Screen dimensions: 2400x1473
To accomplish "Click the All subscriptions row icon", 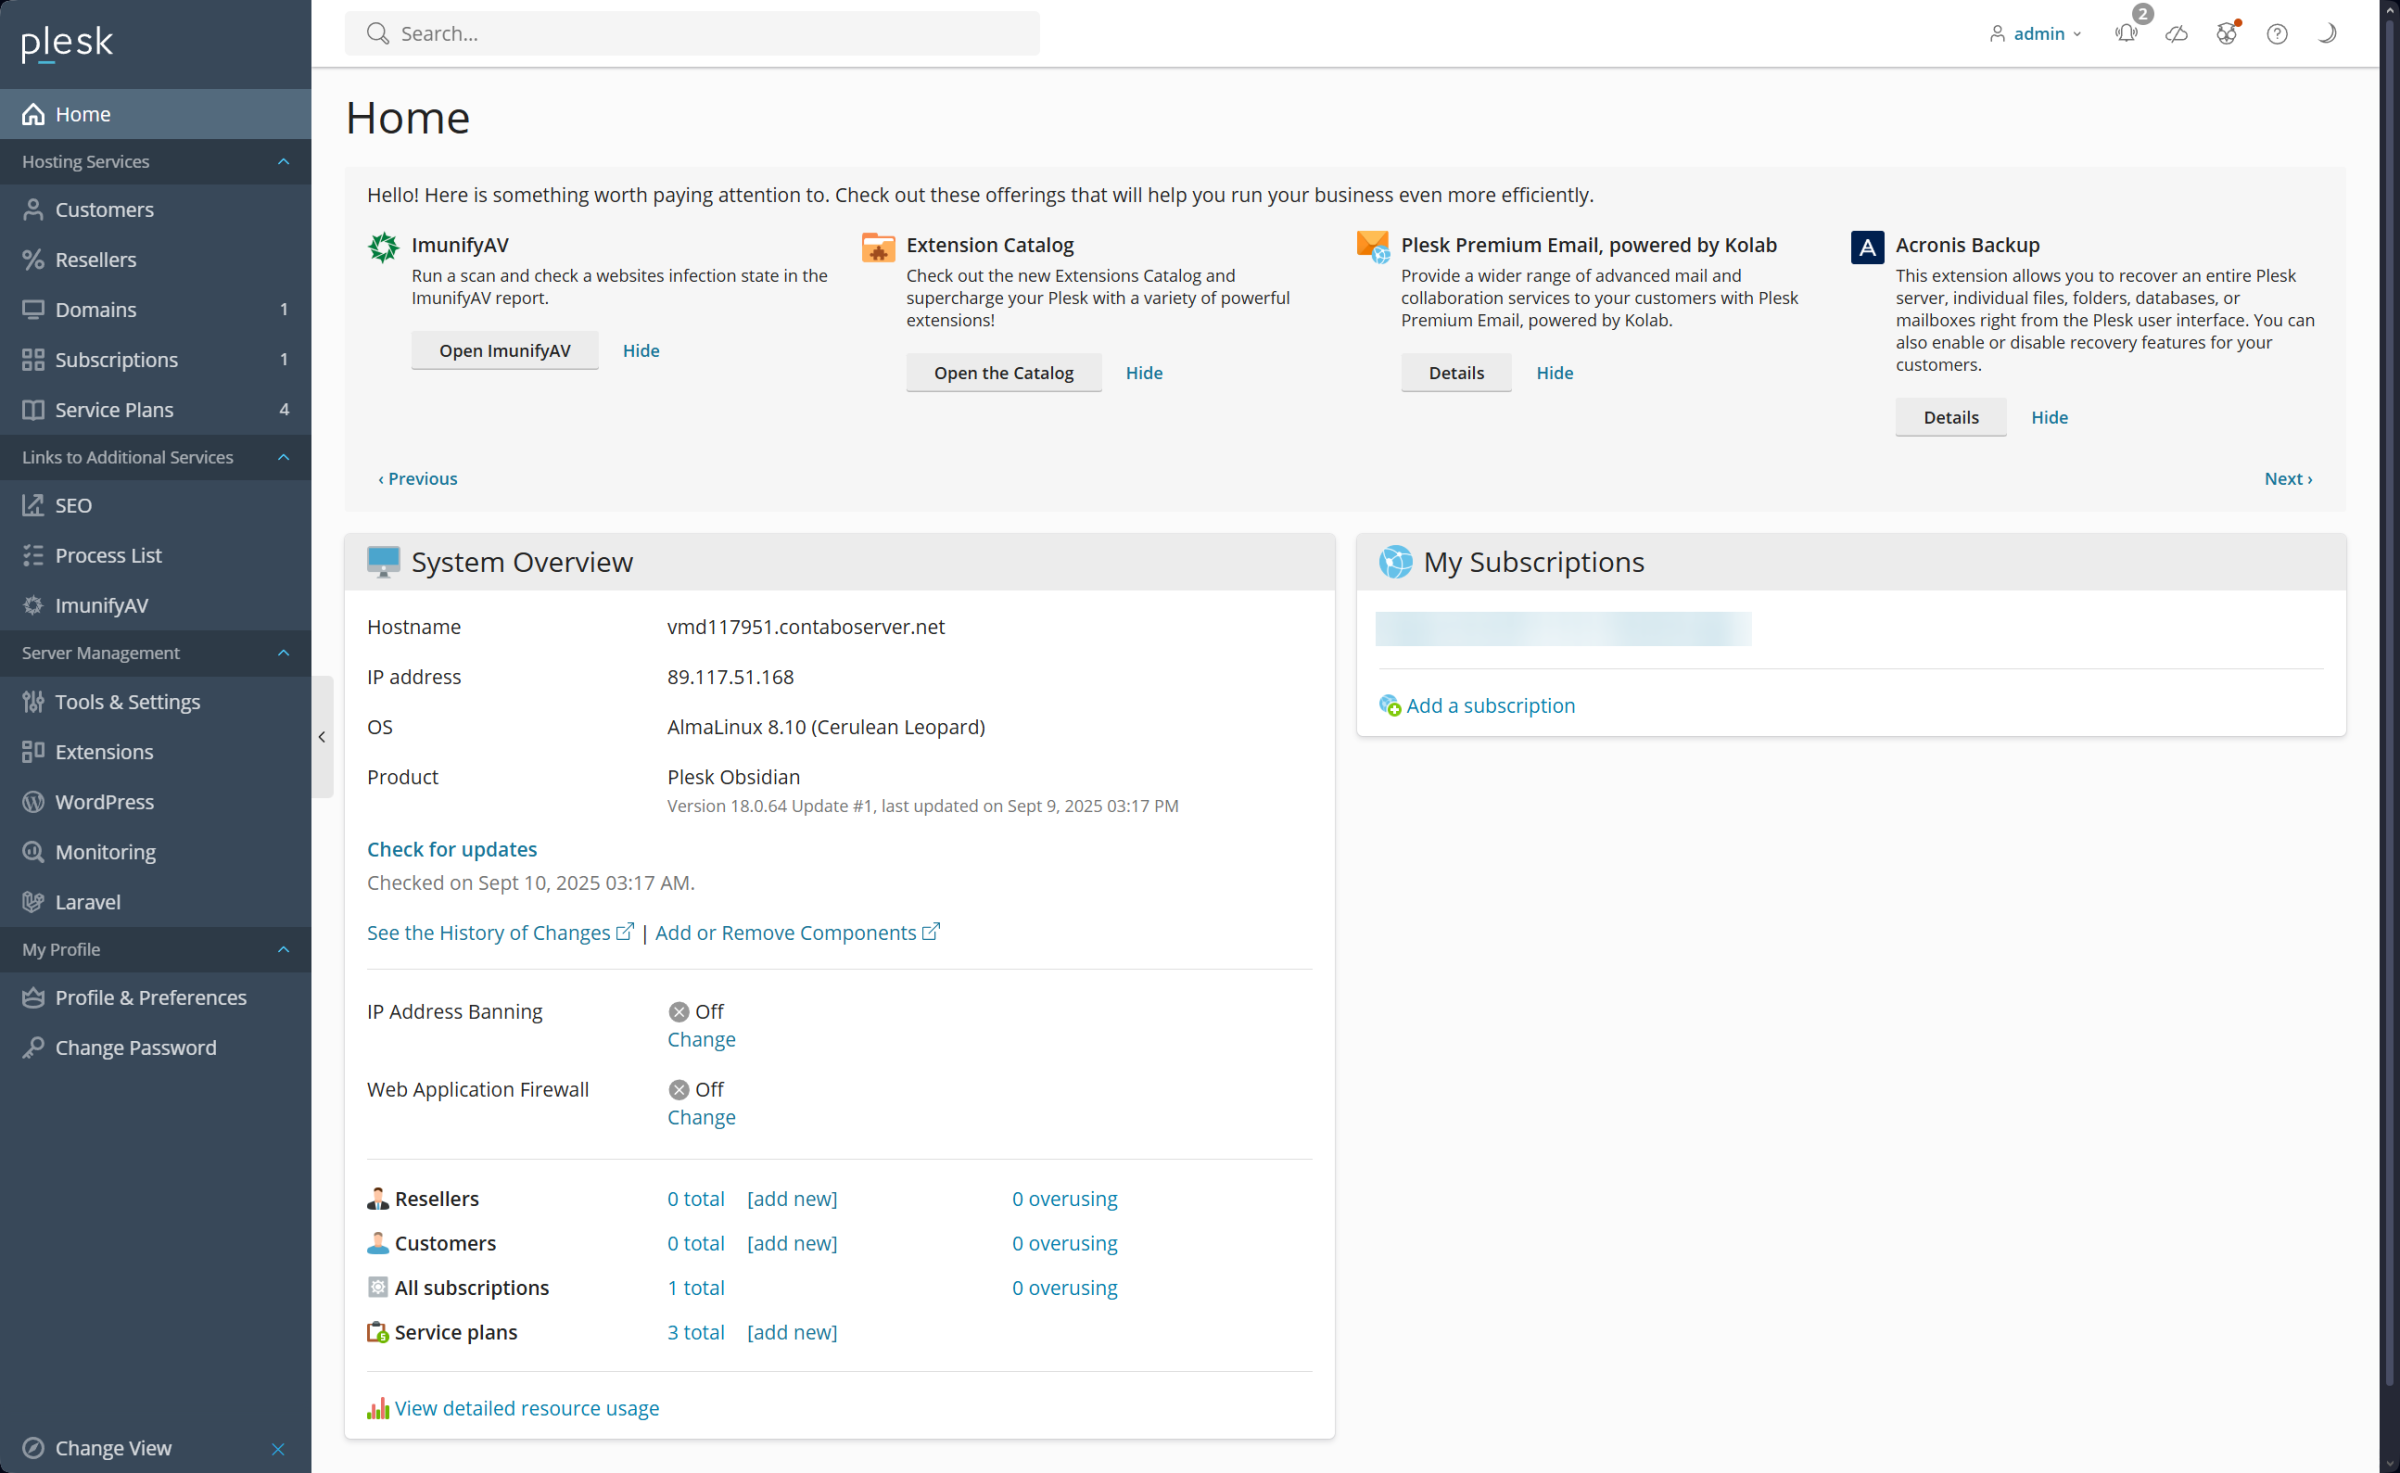I will [x=377, y=1287].
